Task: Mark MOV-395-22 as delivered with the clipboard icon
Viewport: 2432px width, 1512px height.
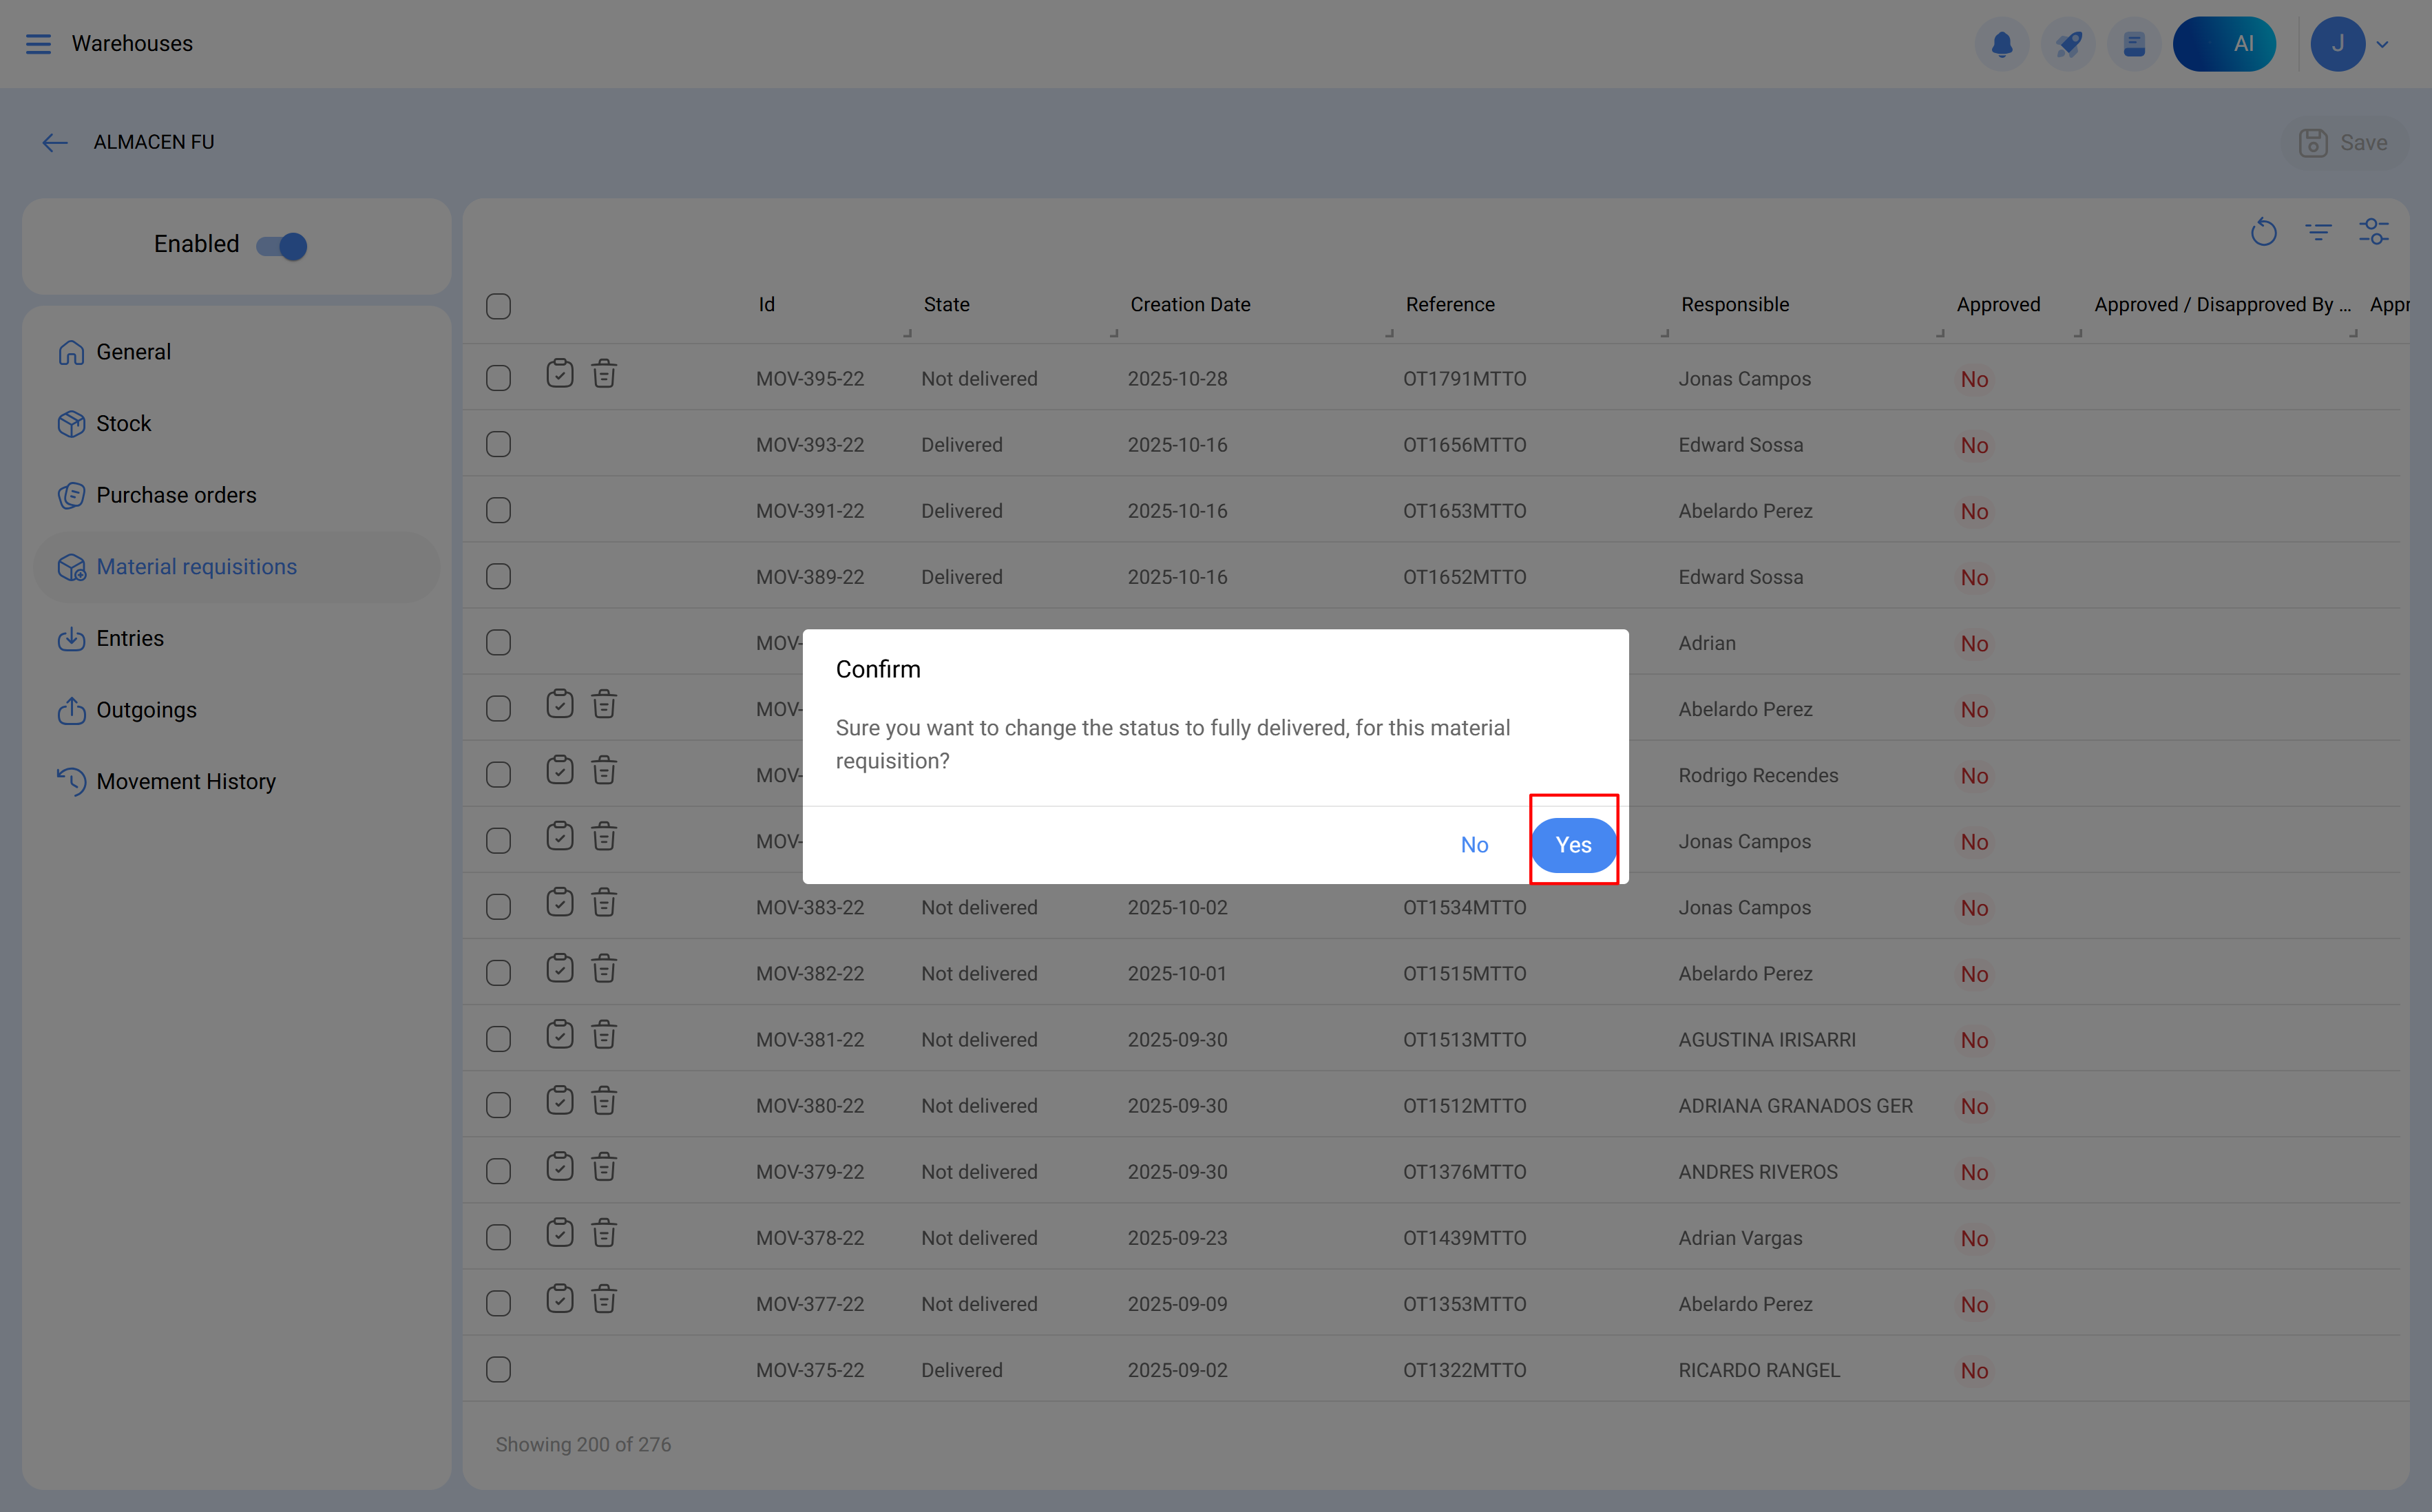Action: pos(560,375)
